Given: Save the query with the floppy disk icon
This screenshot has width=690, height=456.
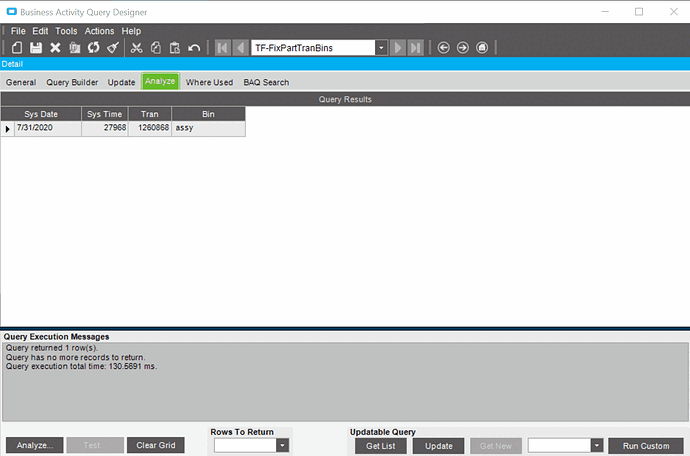Looking at the screenshot, I should click(36, 48).
